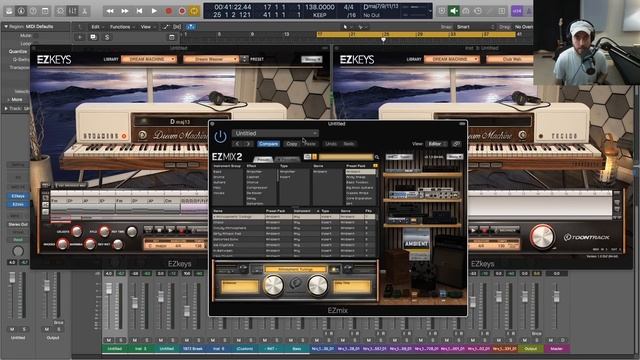
Task: Expand the More section in the inspector
Action: tap(9, 99)
